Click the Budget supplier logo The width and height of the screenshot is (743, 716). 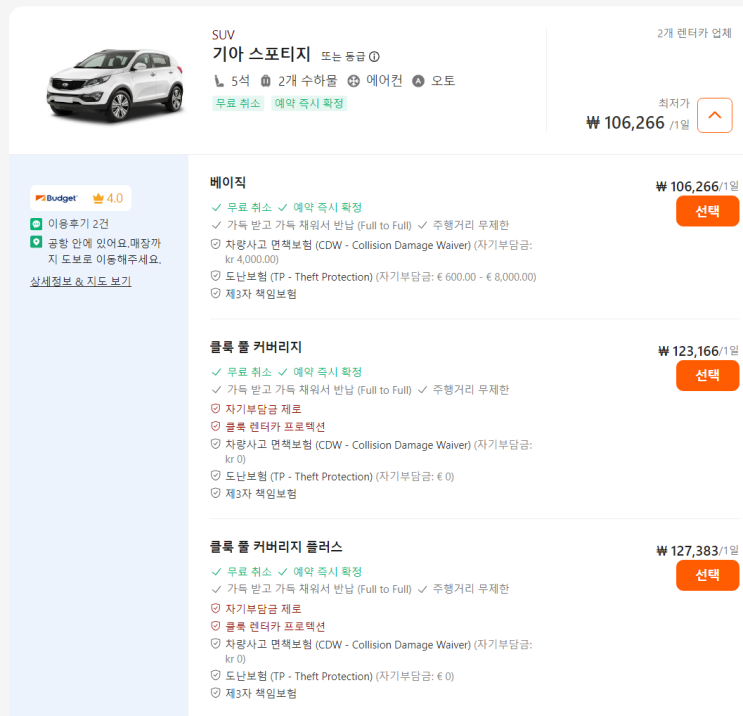(x=56, y=198)
